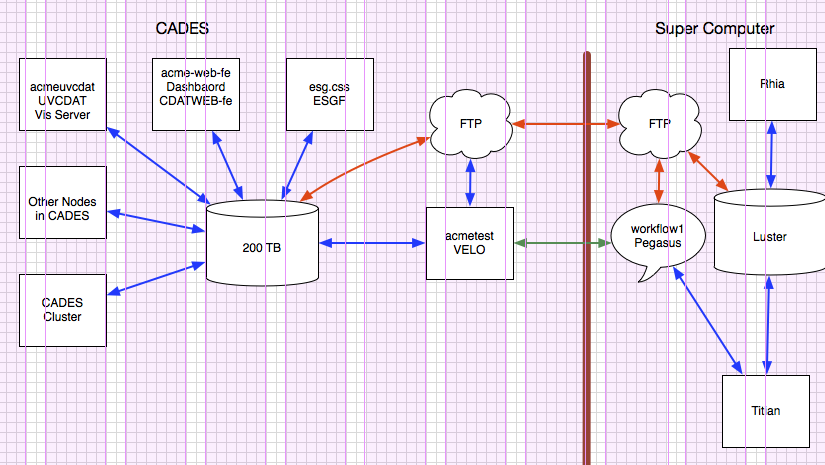This screenshot has height=465, width=825.
Task: Select the acmetest VELO box
Action: coord(470,243)
